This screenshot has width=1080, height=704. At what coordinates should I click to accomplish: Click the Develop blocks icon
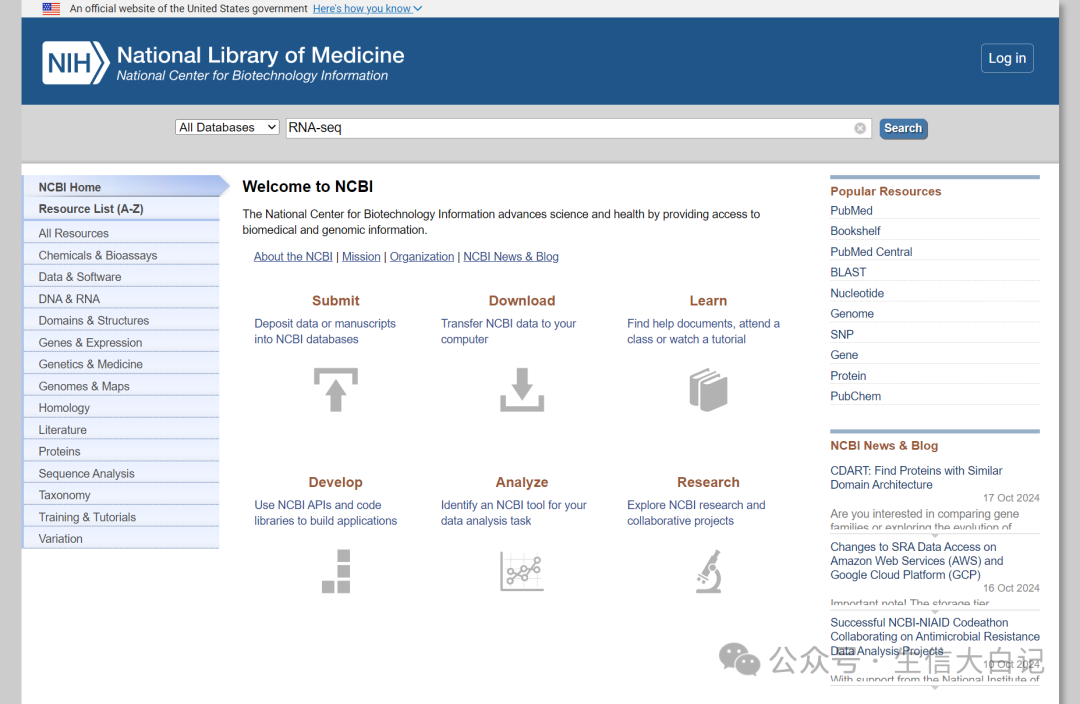335,571
